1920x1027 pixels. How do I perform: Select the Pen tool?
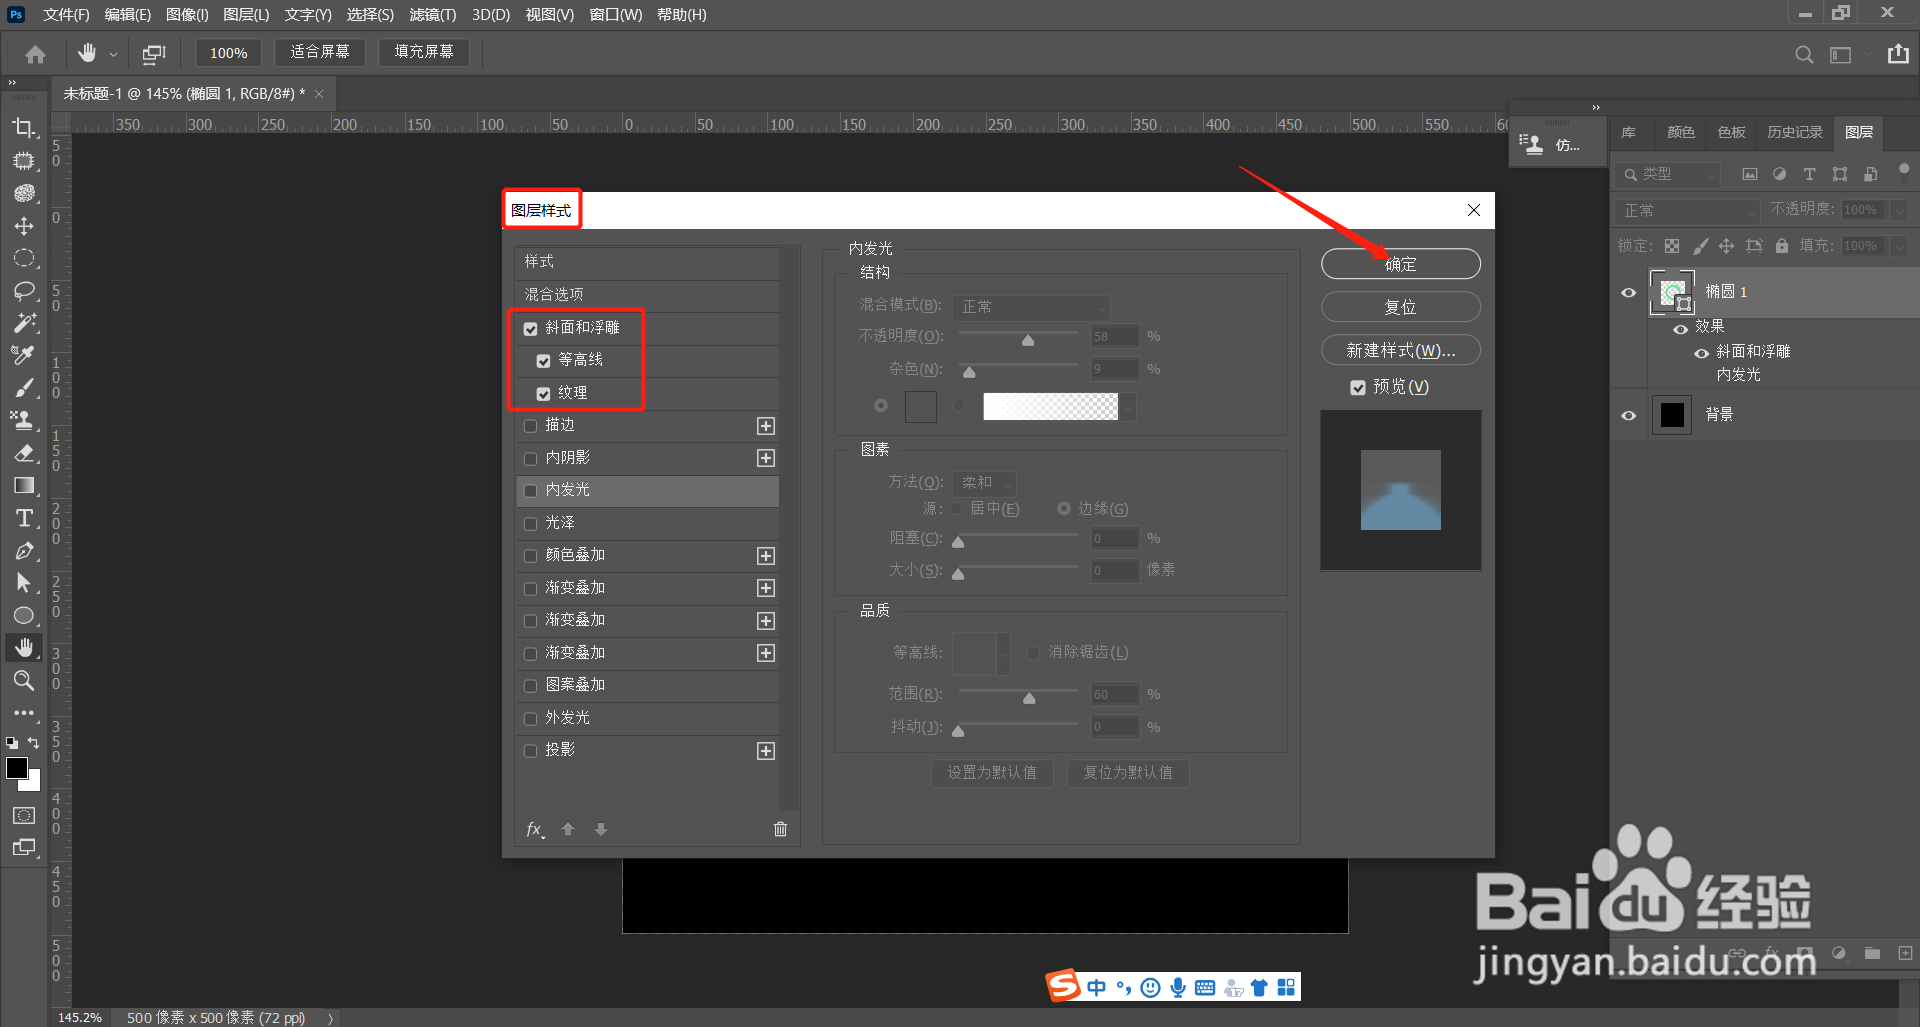[24, 551]
